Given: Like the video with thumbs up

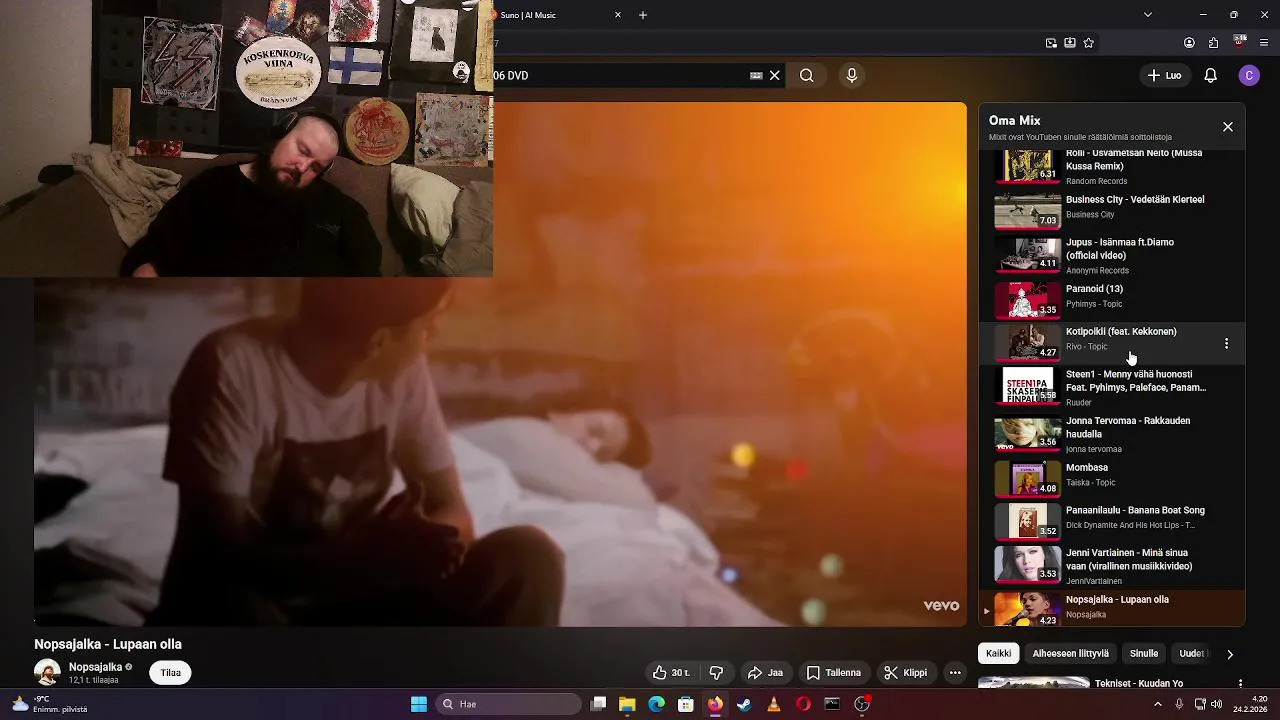Looking at the screenshot, I should point(671,673).
